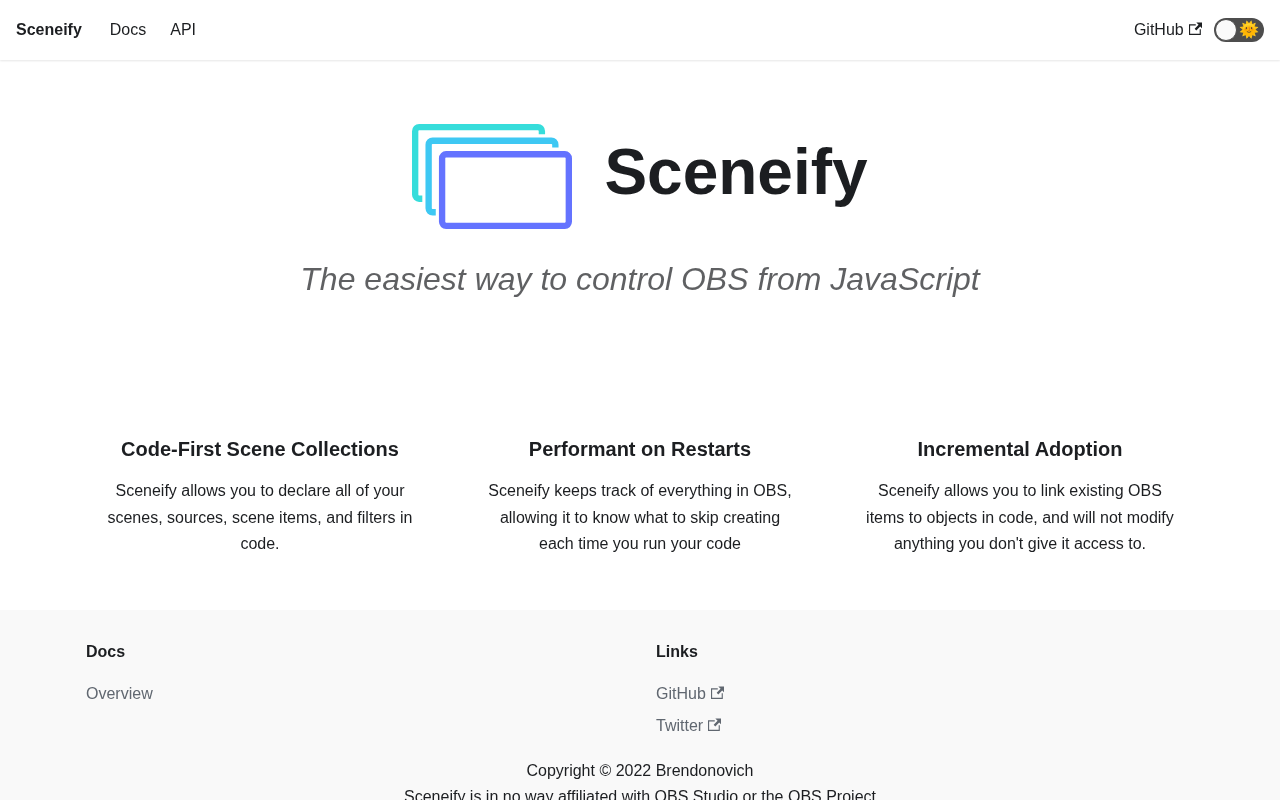Click the large Sceneify hero title

pos(736,172)
